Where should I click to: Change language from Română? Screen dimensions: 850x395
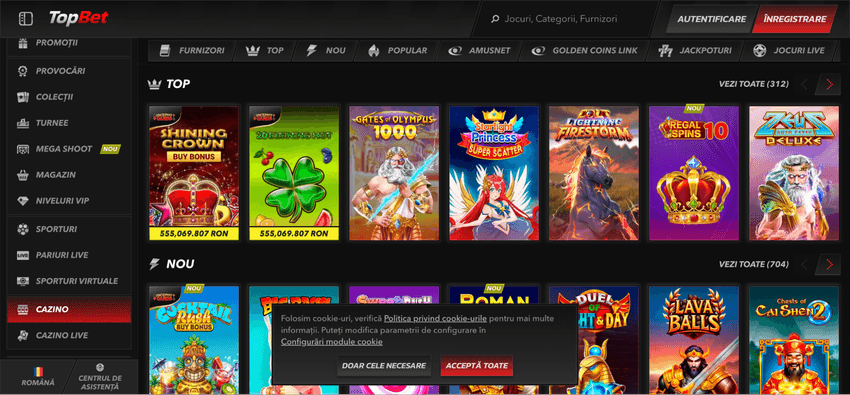click(37, 377)
